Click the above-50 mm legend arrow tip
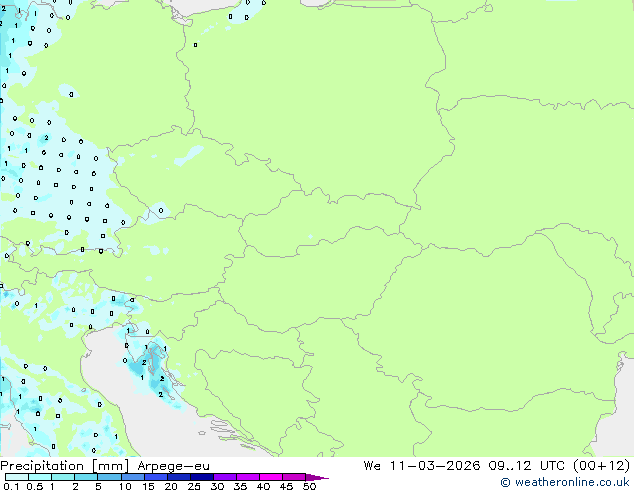 317,477
